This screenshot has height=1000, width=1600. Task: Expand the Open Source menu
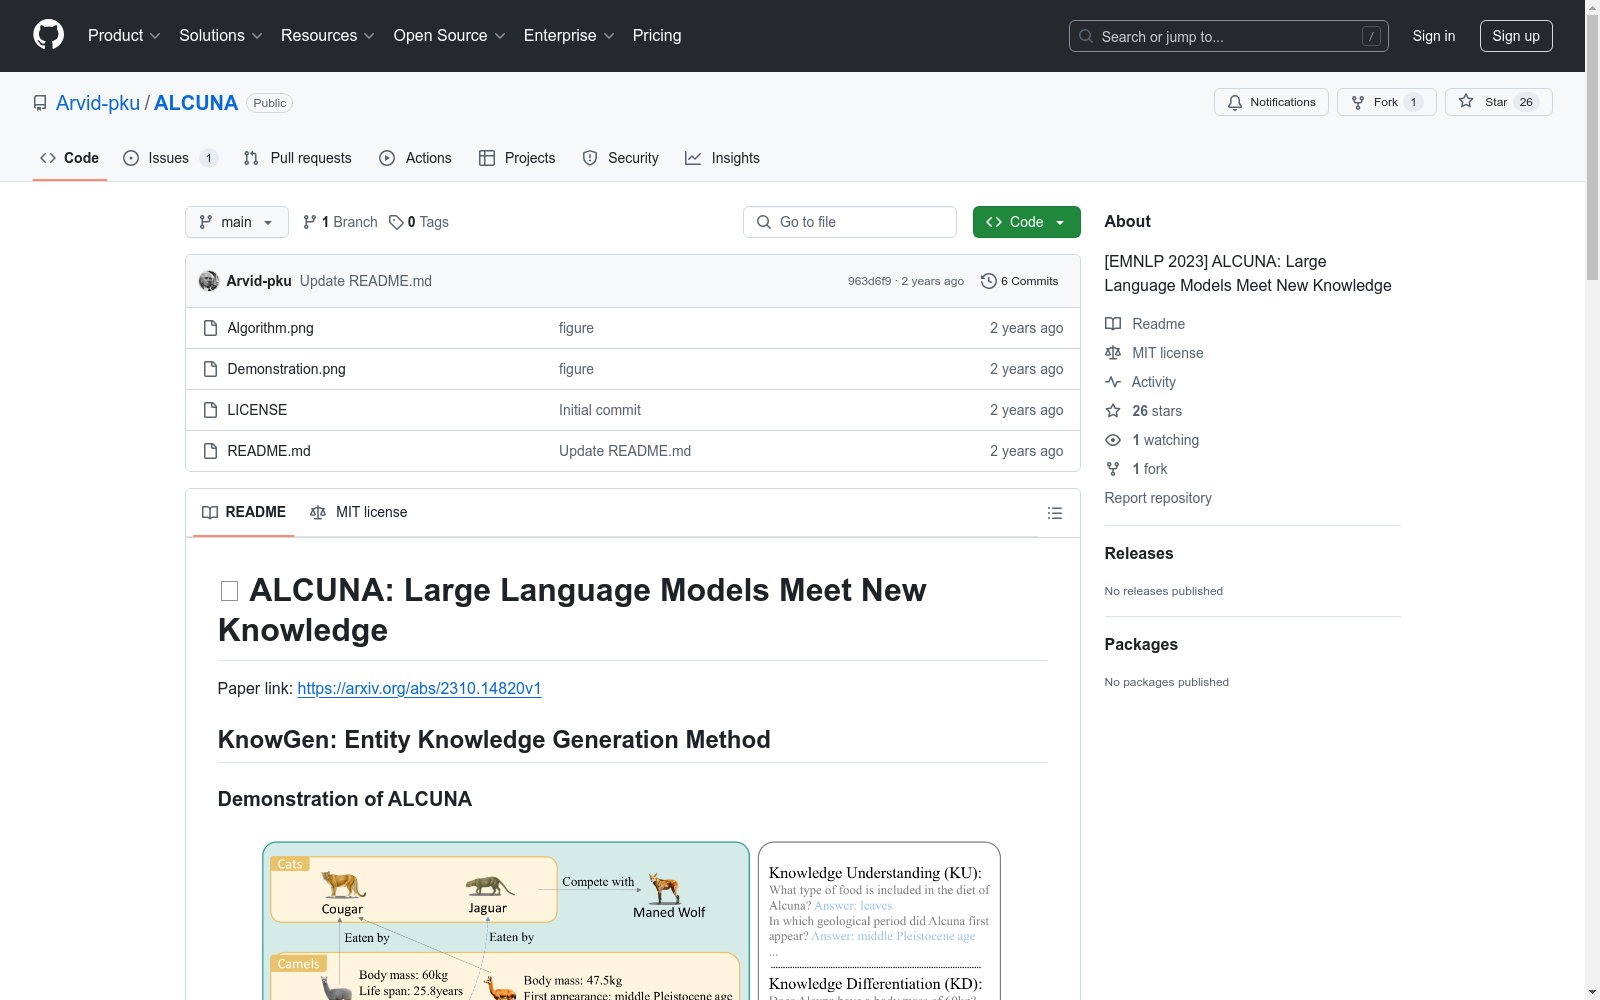point(450,35)
